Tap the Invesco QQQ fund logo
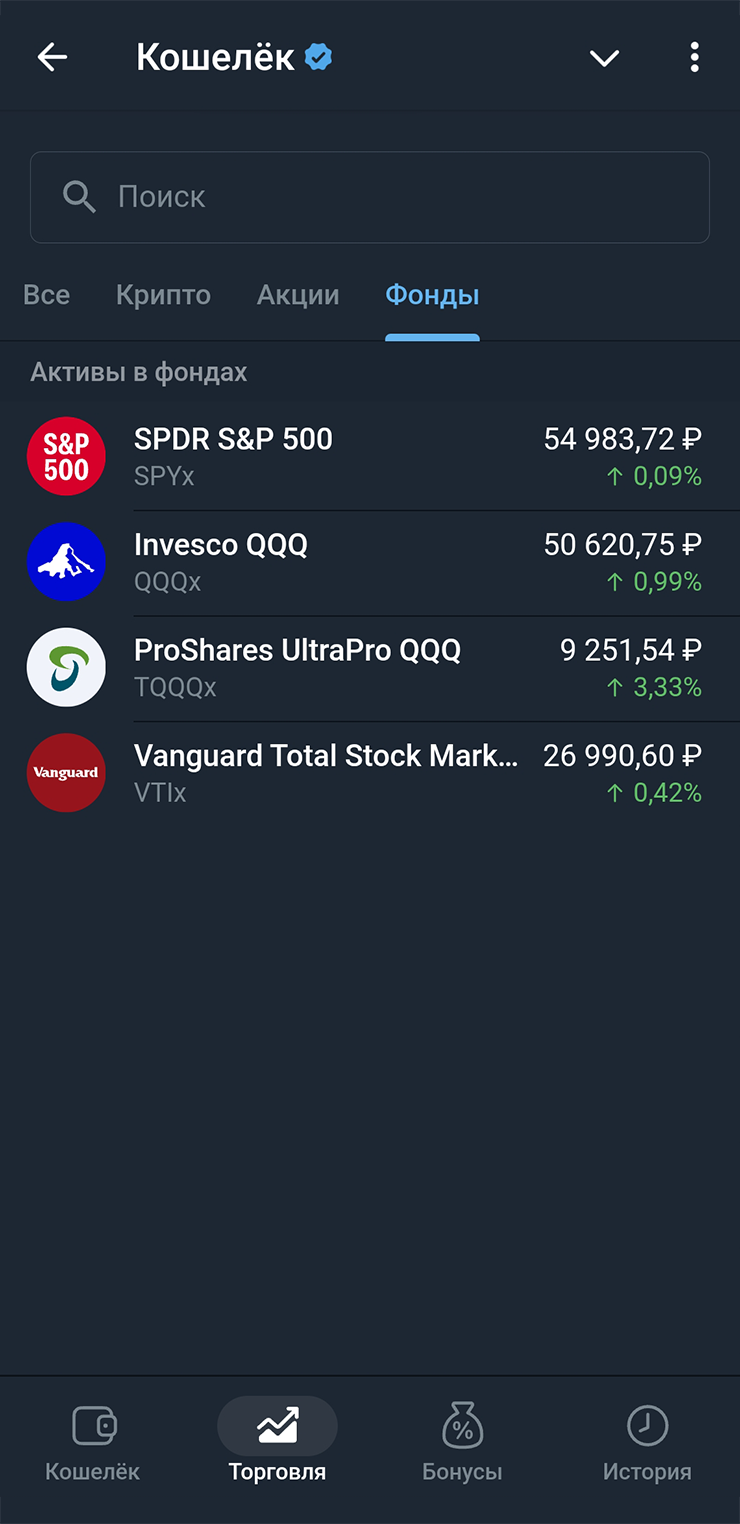This screenshot has height=1524, width=740. coord(66,562)
